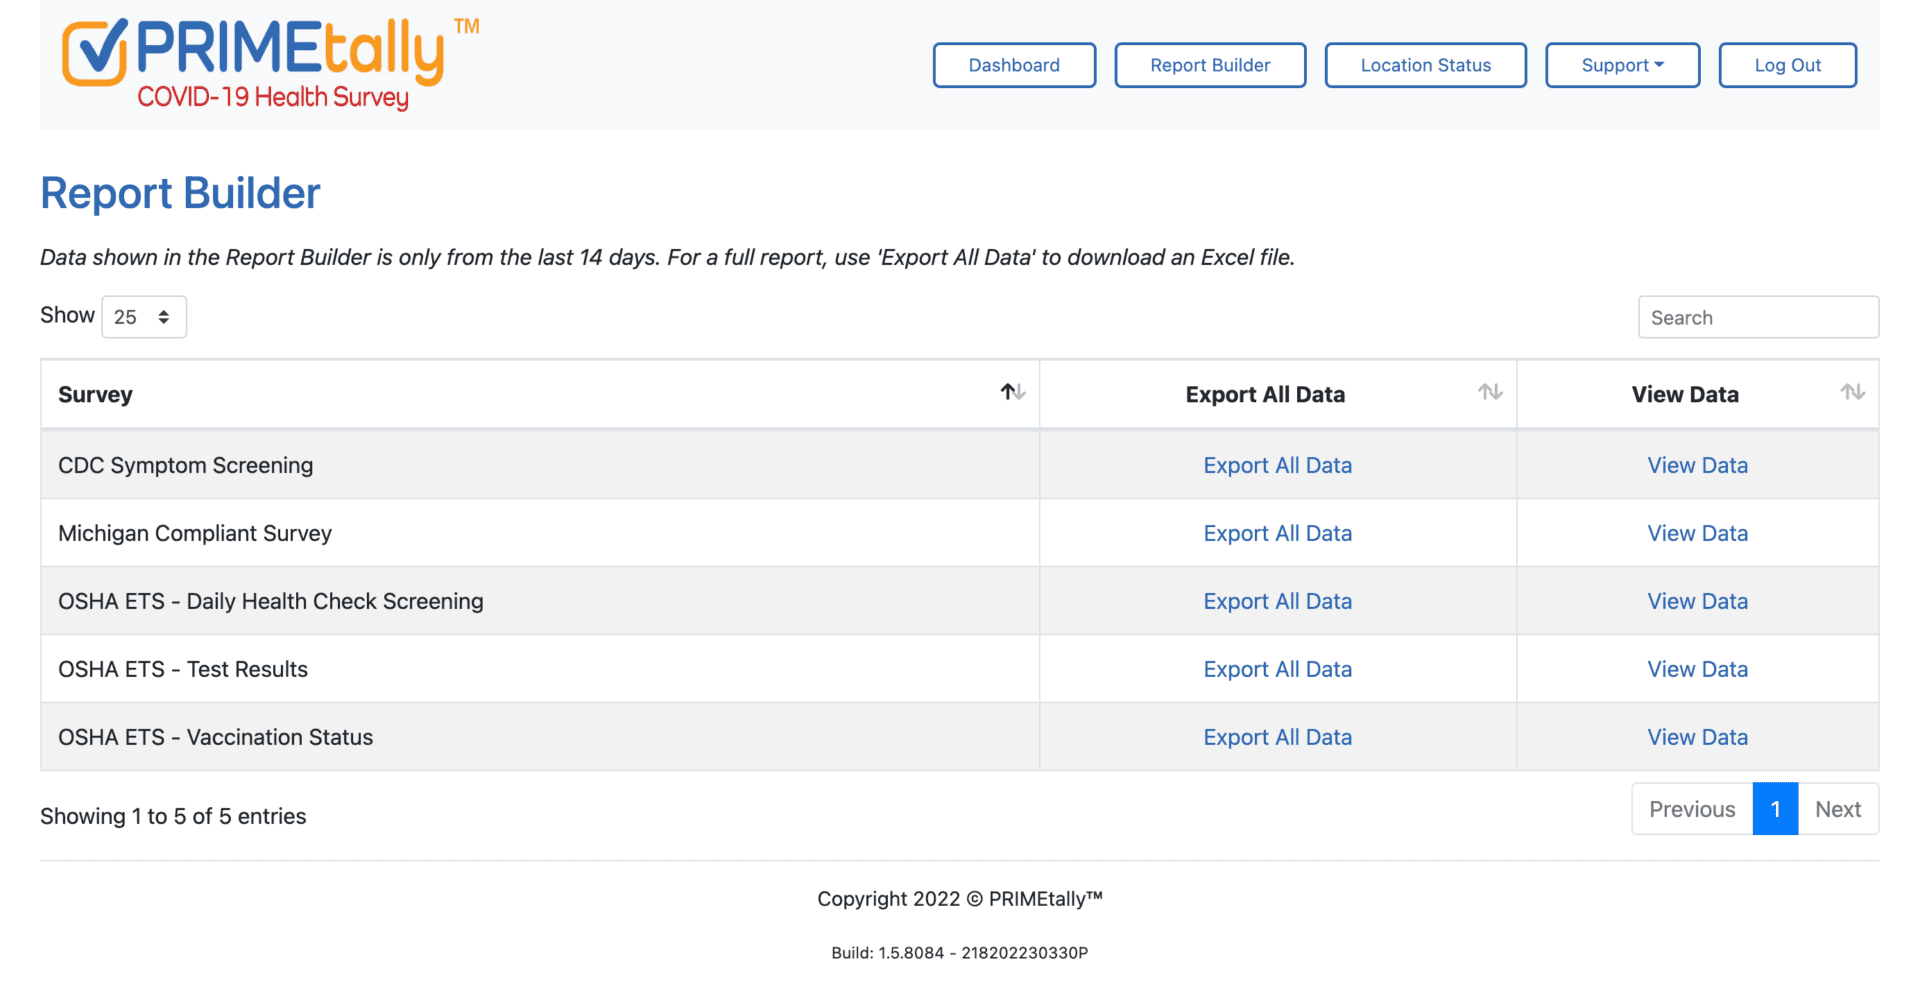This screenshot has width=1920, height=989.
Task: Sort by View Data column arrows
Action: point(1852,392)
